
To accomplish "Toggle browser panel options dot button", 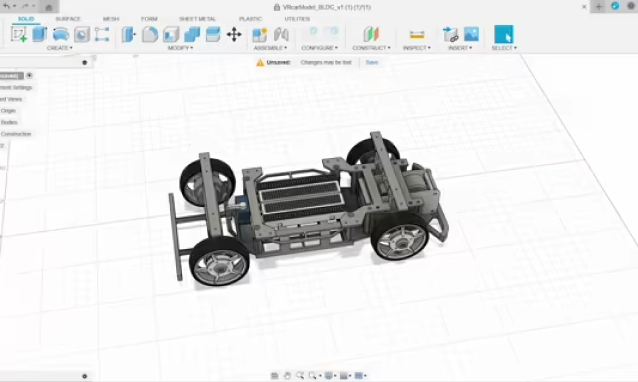I will (85, 63).
